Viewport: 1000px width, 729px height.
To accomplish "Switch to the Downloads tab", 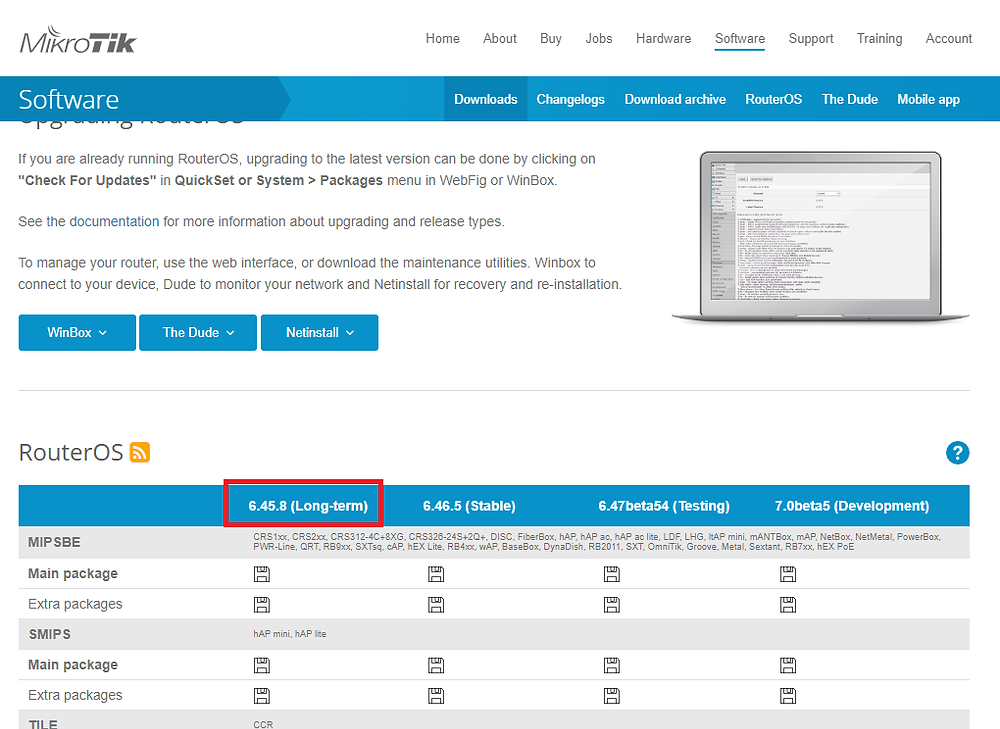I will (x=486, y=99).
